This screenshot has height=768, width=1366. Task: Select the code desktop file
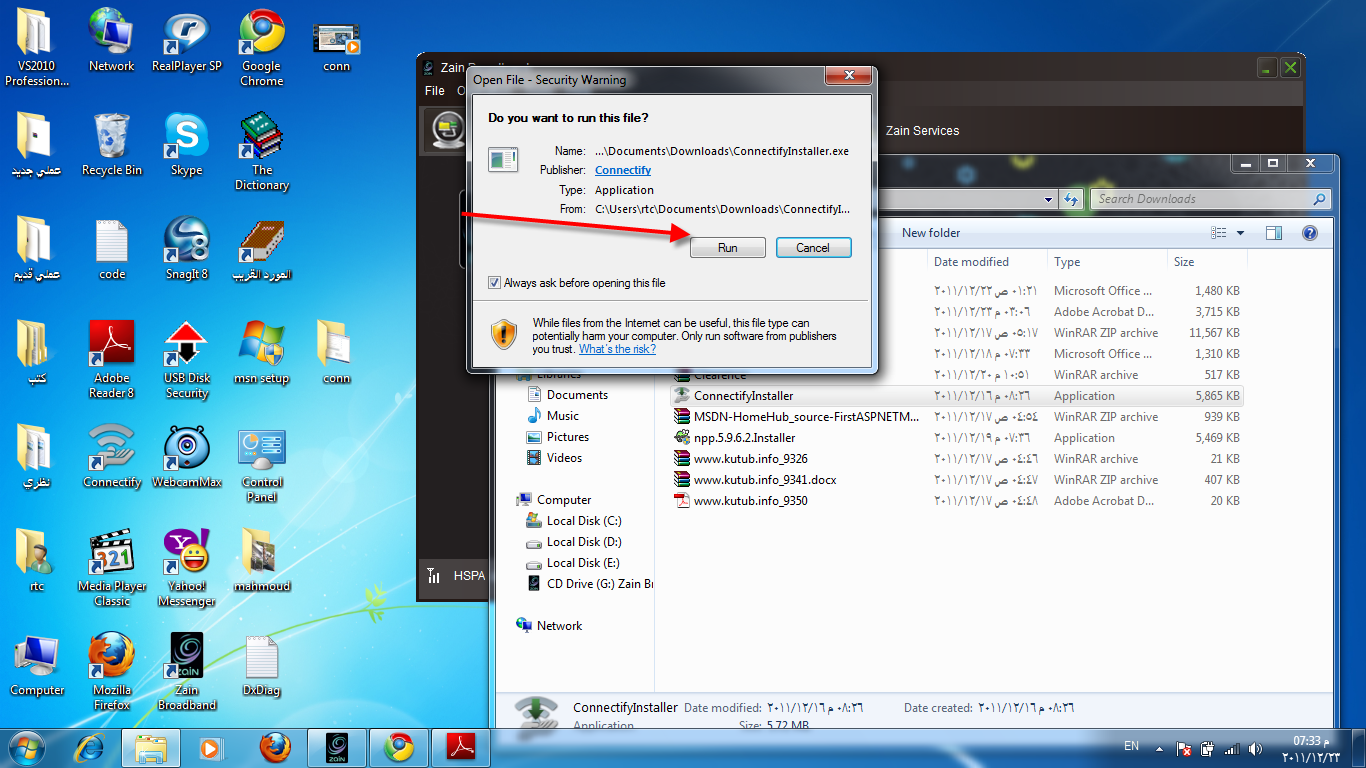tap(112, 248)
